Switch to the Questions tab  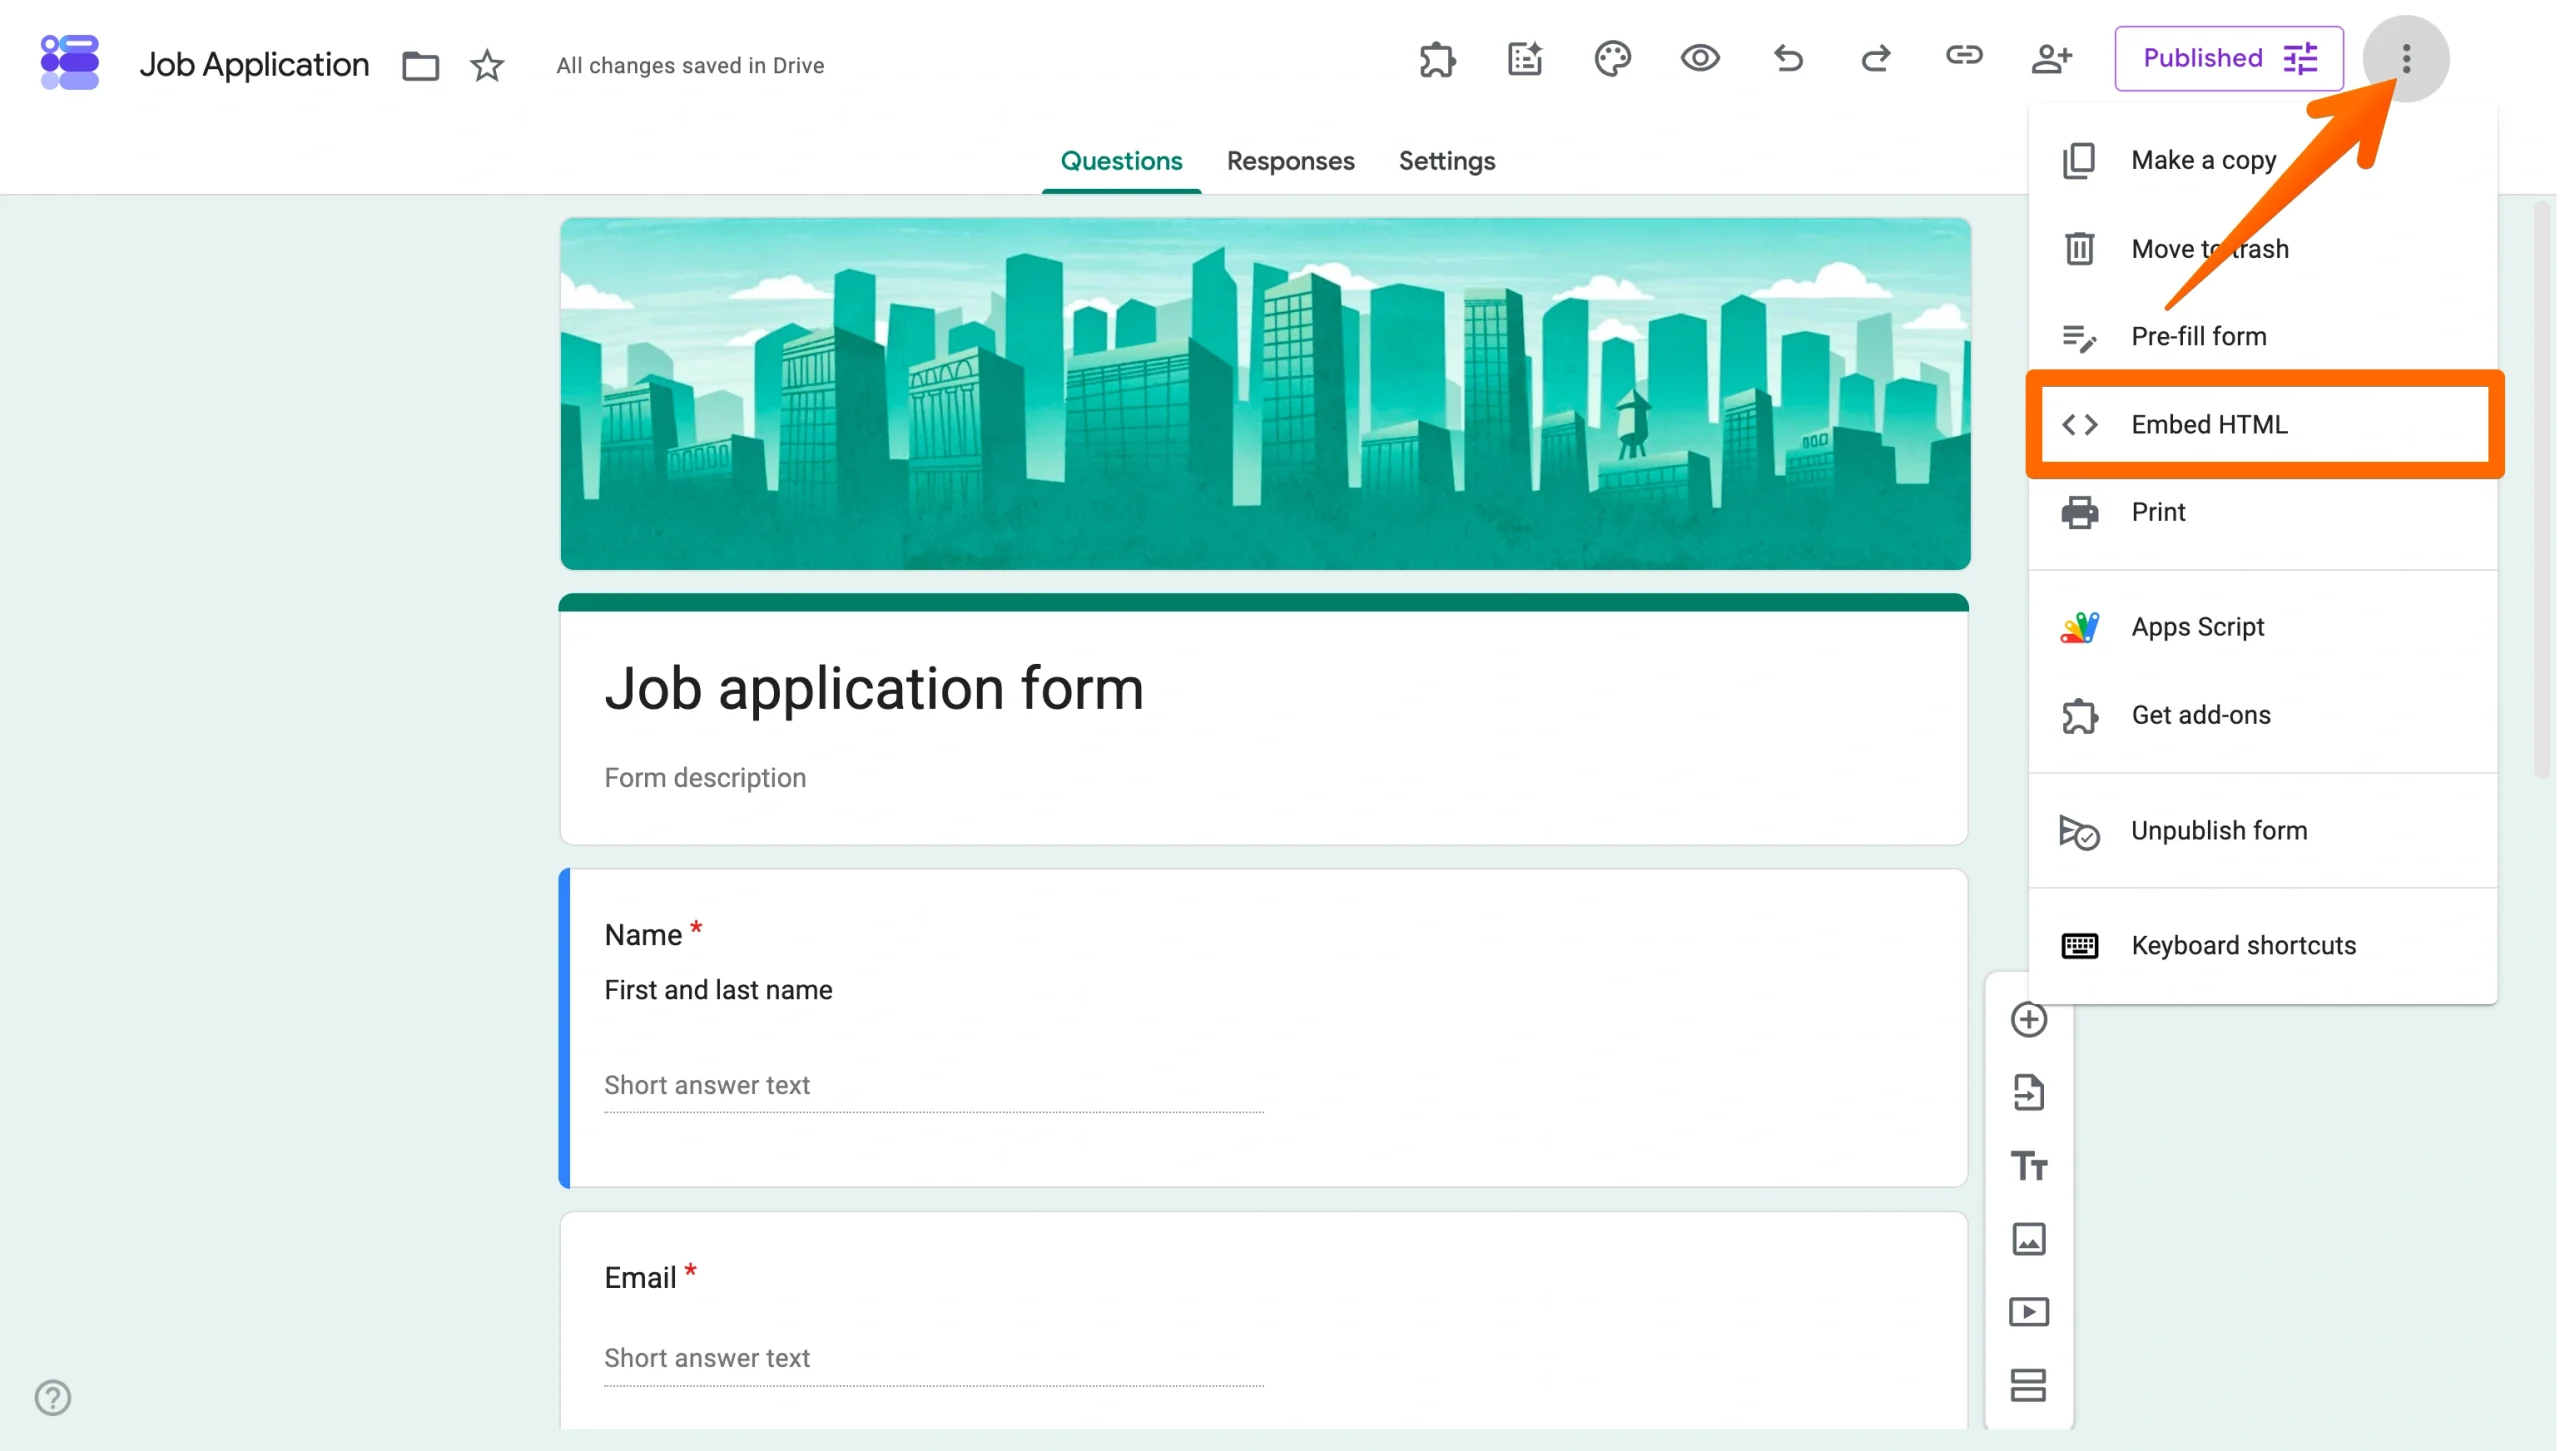1121,161
